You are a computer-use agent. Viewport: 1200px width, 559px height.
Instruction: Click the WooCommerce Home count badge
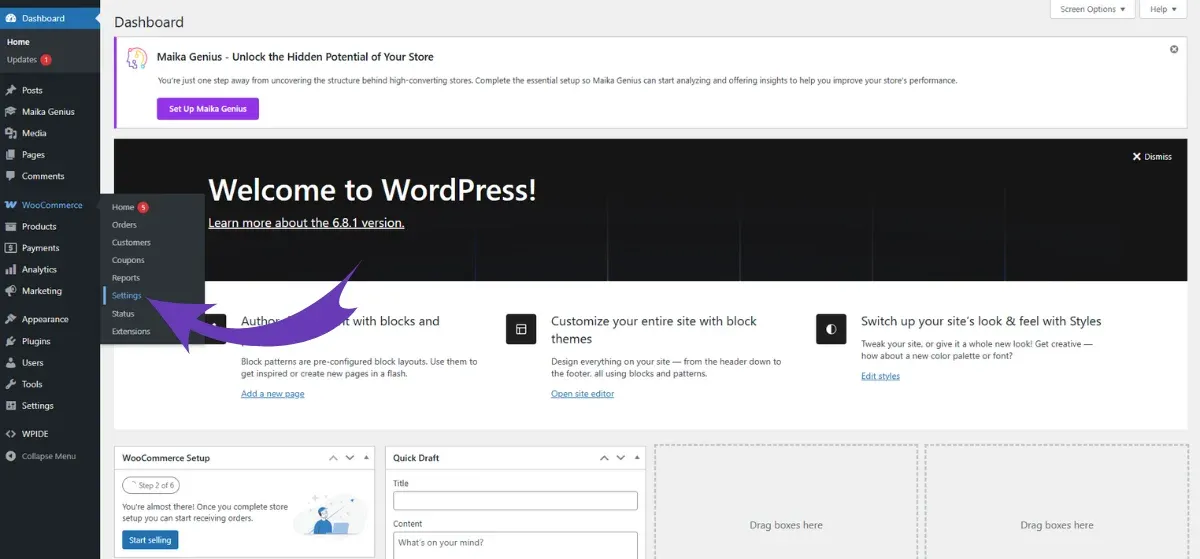click(x=143, y=207)
